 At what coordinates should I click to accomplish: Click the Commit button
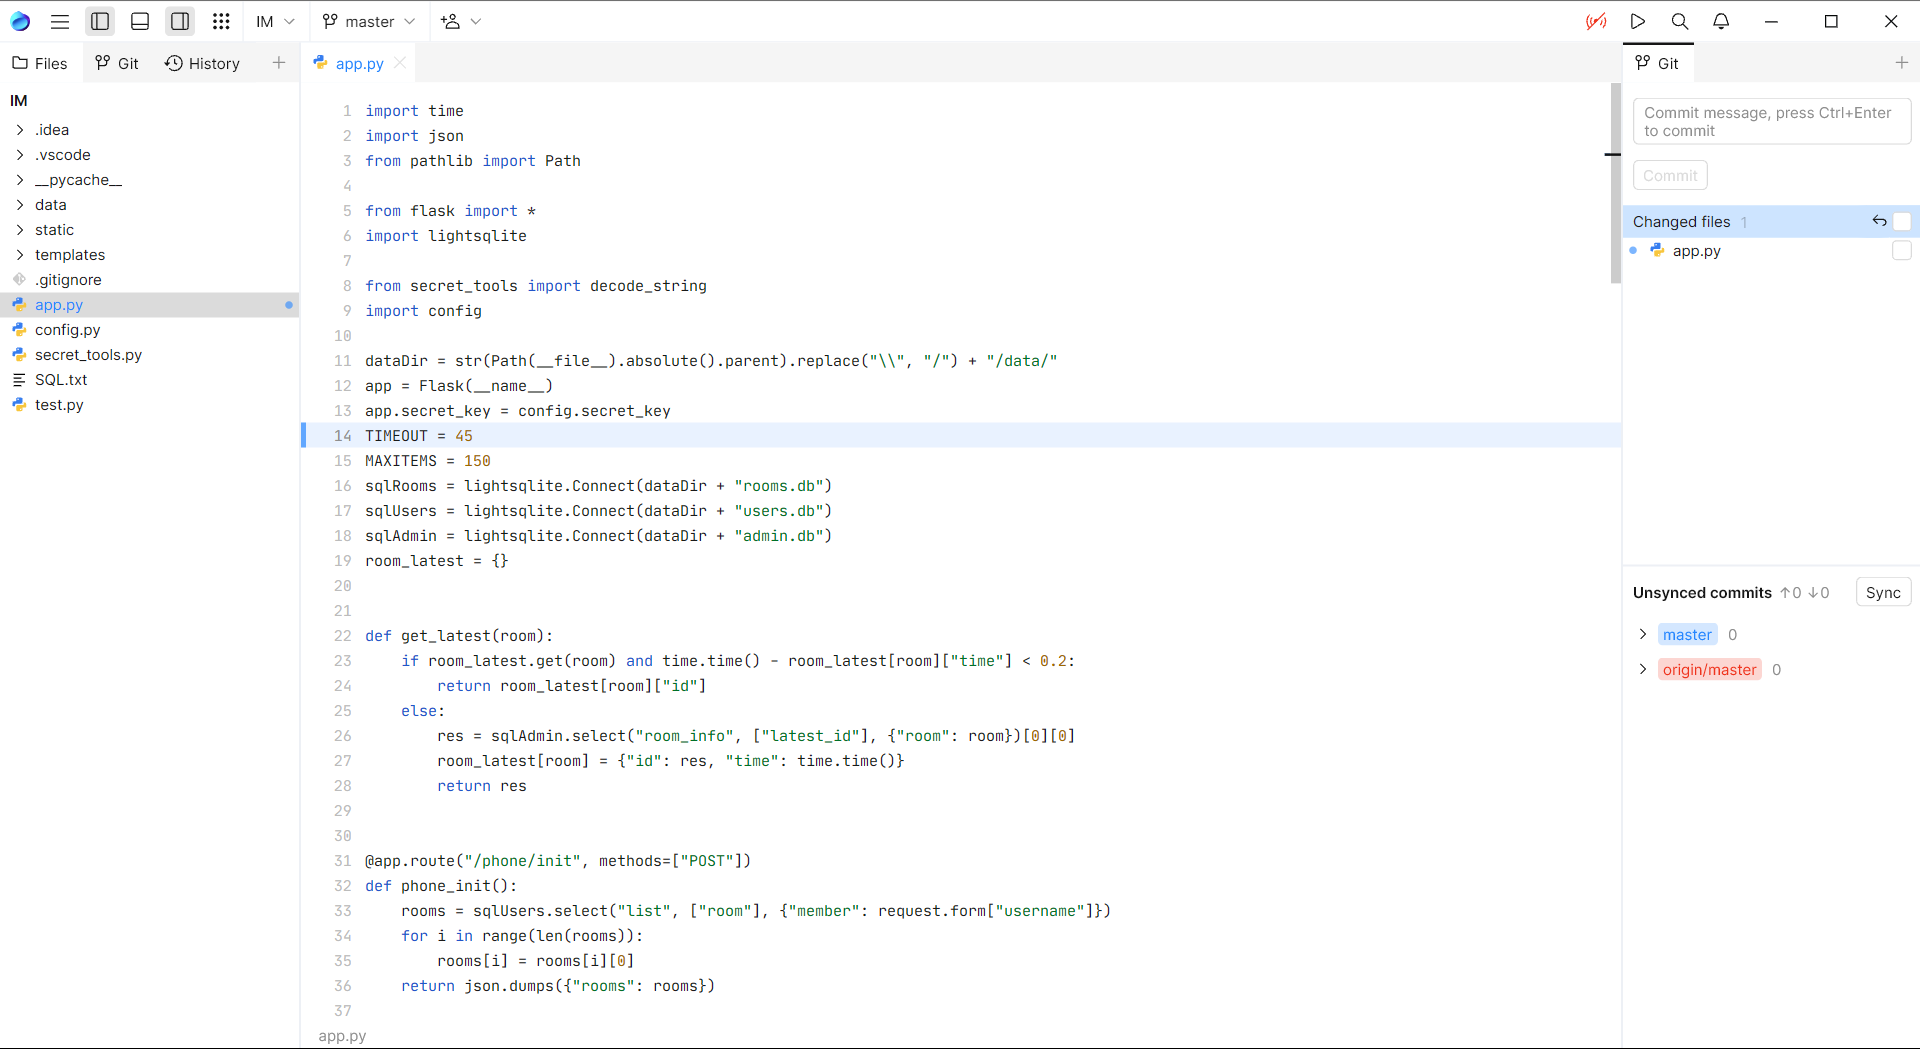coord(1670,175)
